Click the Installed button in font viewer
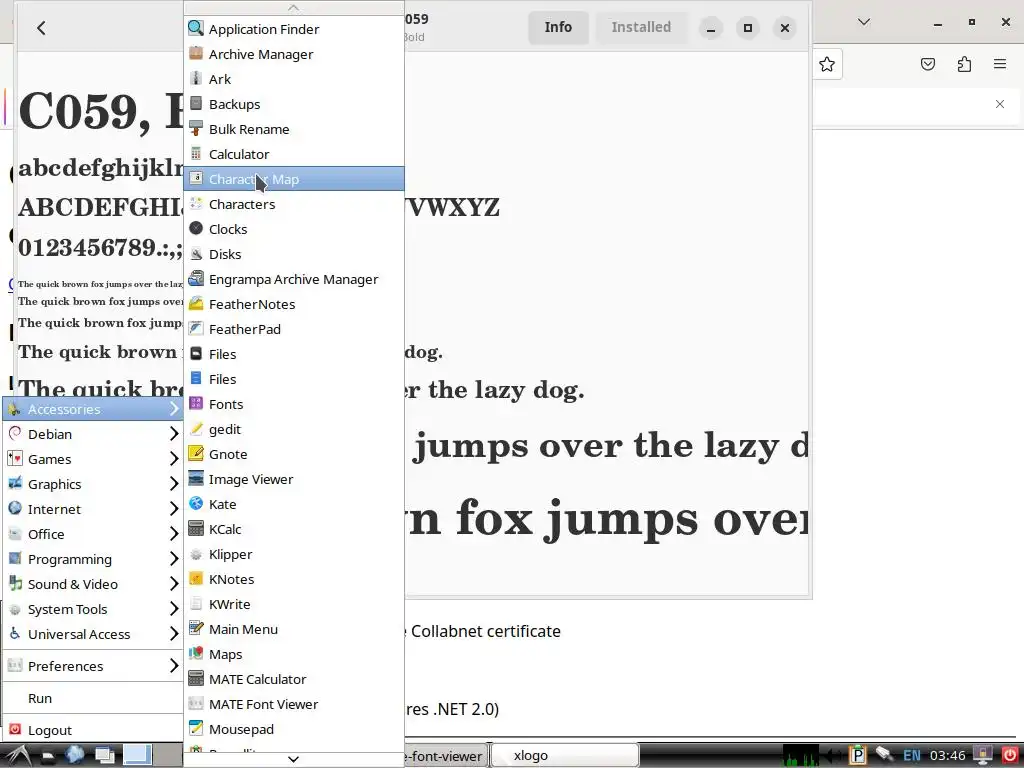Image resolution: width=1024 pixels, height=768 pixels. coord(641,27)
